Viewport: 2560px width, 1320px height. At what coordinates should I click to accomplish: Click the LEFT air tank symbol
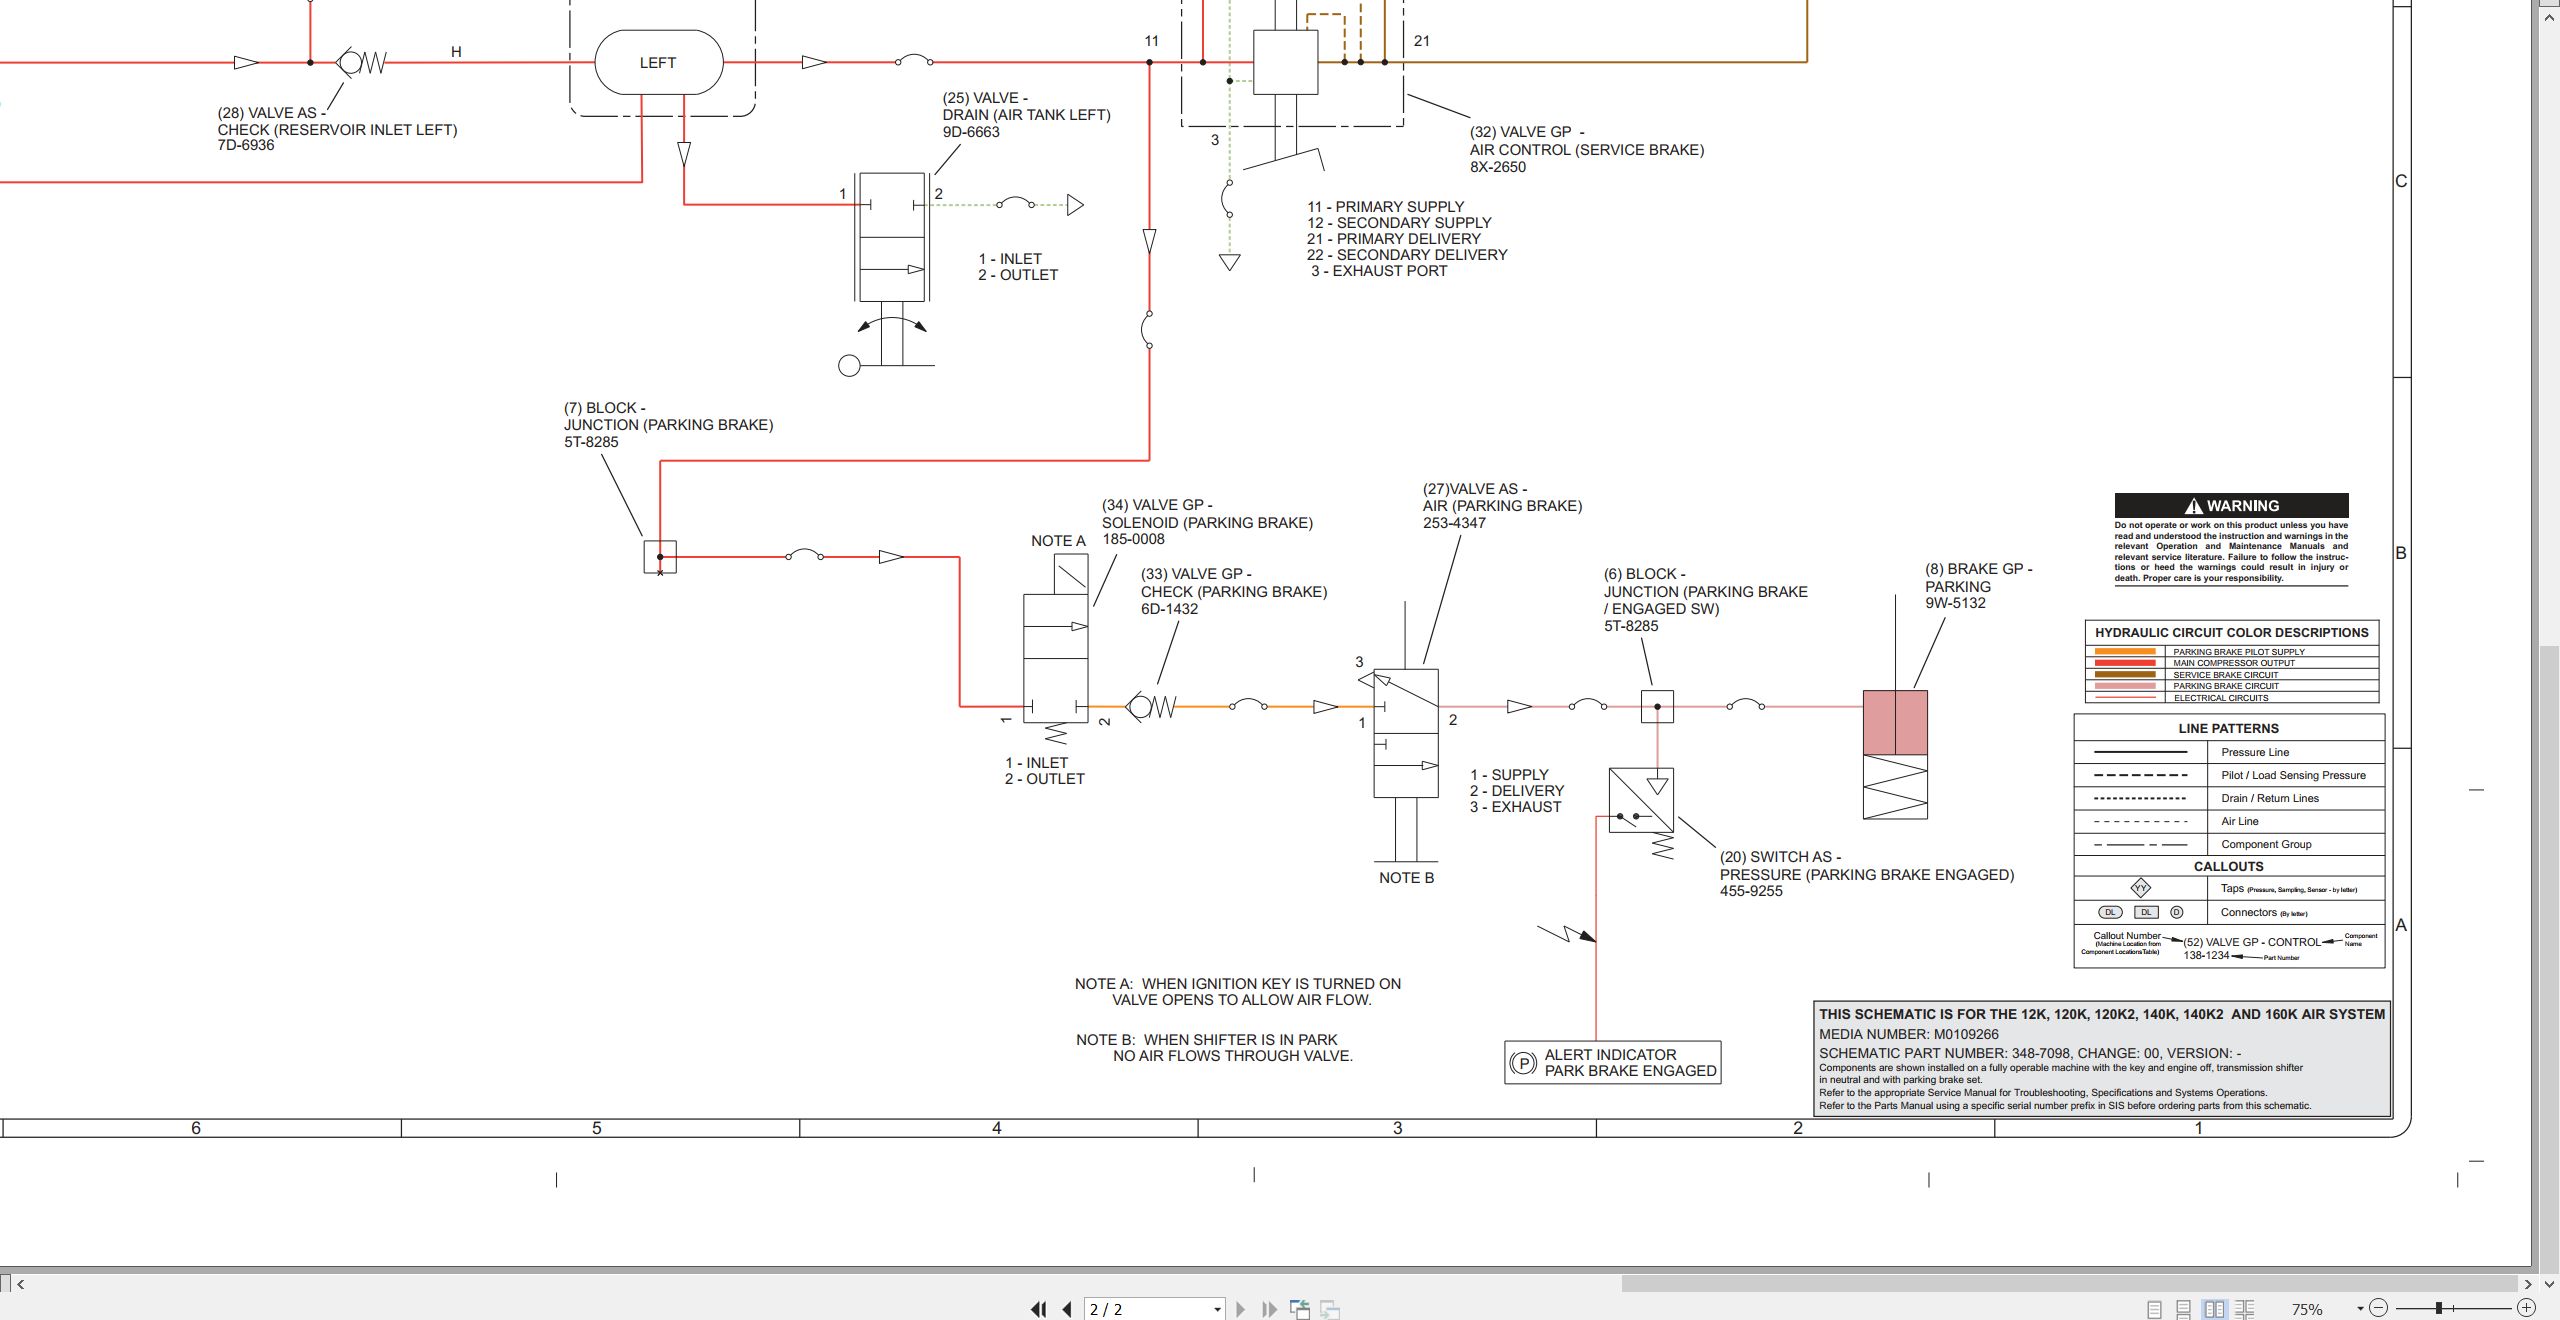click(658, 62)
